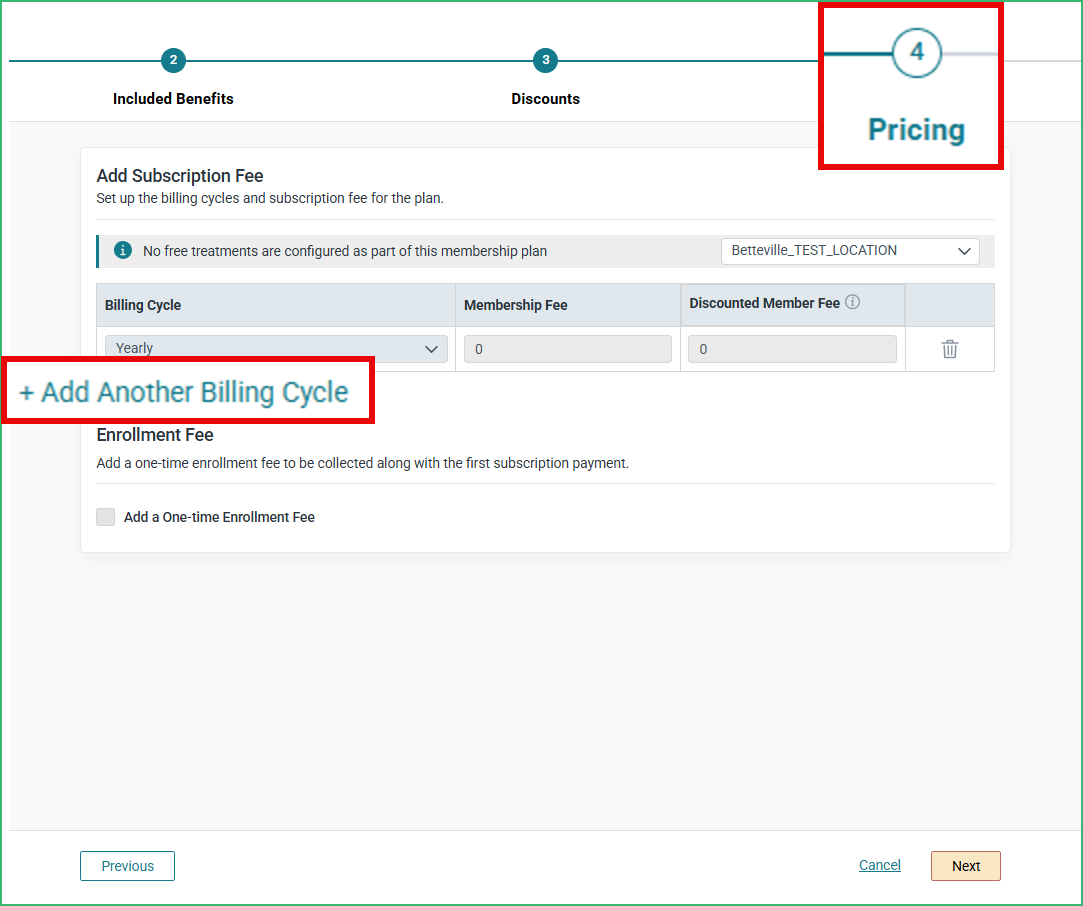Image resolution: width=1083 pixels, height=906 pixels.
Task: Select the Pricing step label
Action: pos(916,128)
